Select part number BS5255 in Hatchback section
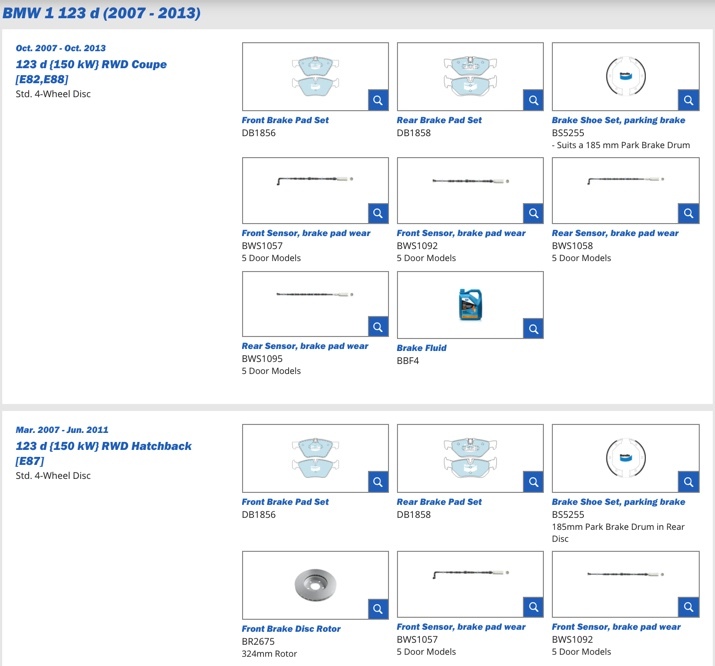The image size is (715, 666). pyautogui.click(x=568, y=515)
